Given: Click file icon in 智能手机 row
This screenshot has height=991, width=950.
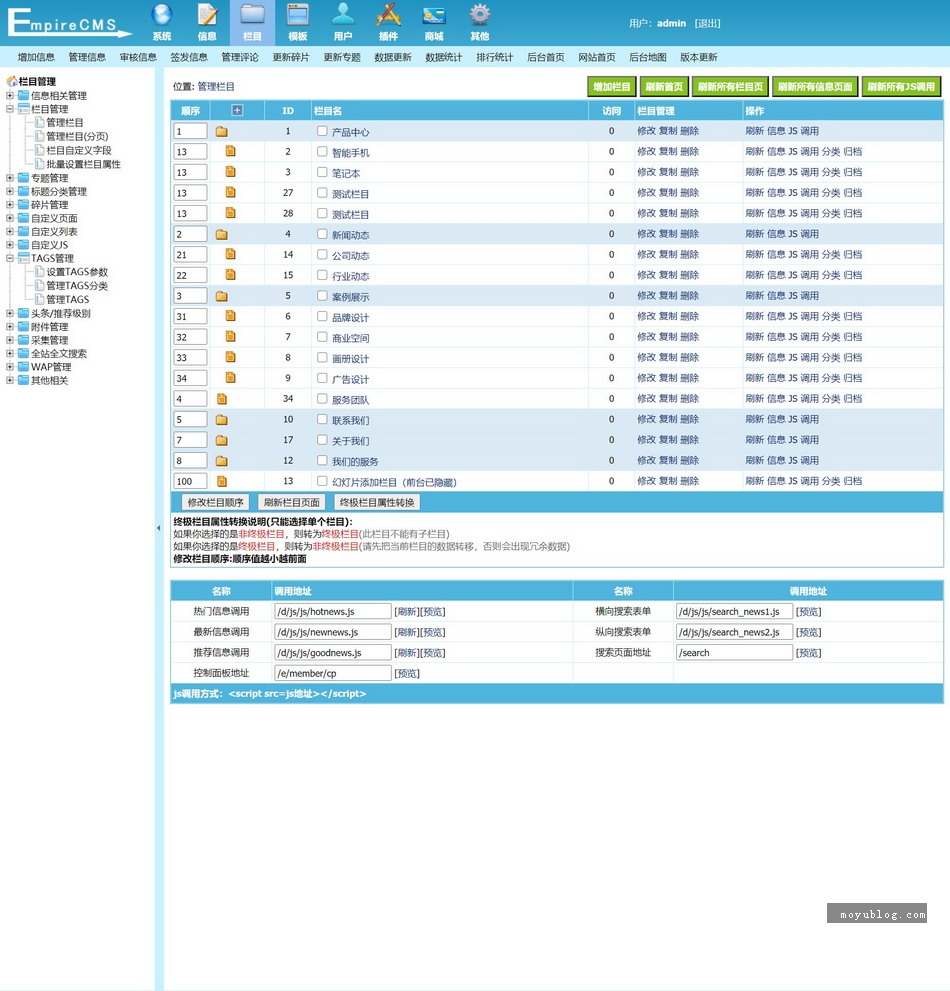Looking at the screenshot, I should [231, 152].
